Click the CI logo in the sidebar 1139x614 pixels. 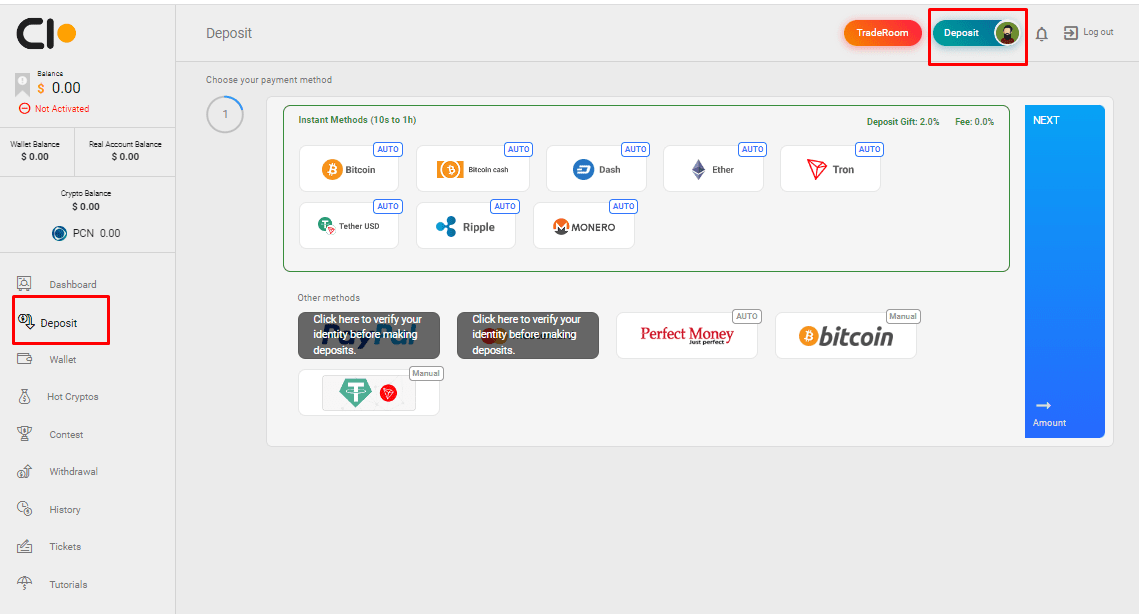click(46, 33)
